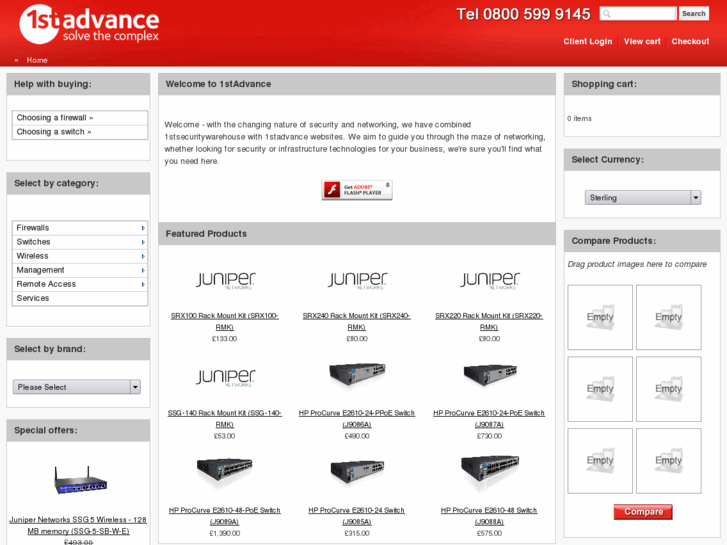Click the £1,390.00 price text
This screenshot has height=545, width=727.
click(x=224, y=534)
